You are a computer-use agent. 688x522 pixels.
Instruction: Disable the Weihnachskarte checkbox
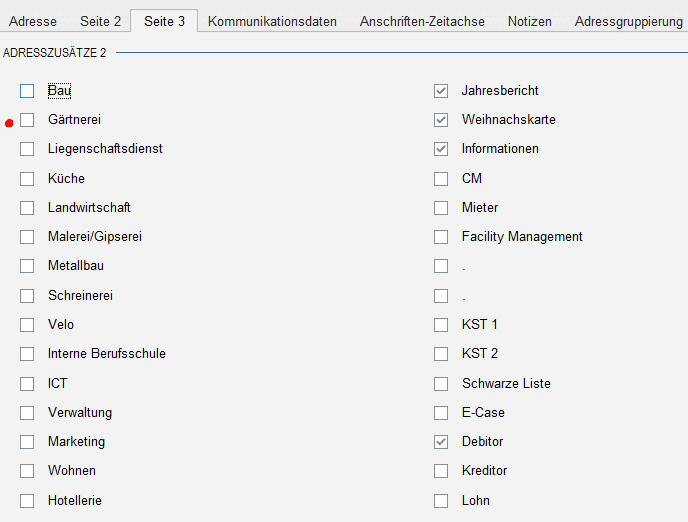click(441, 120)
